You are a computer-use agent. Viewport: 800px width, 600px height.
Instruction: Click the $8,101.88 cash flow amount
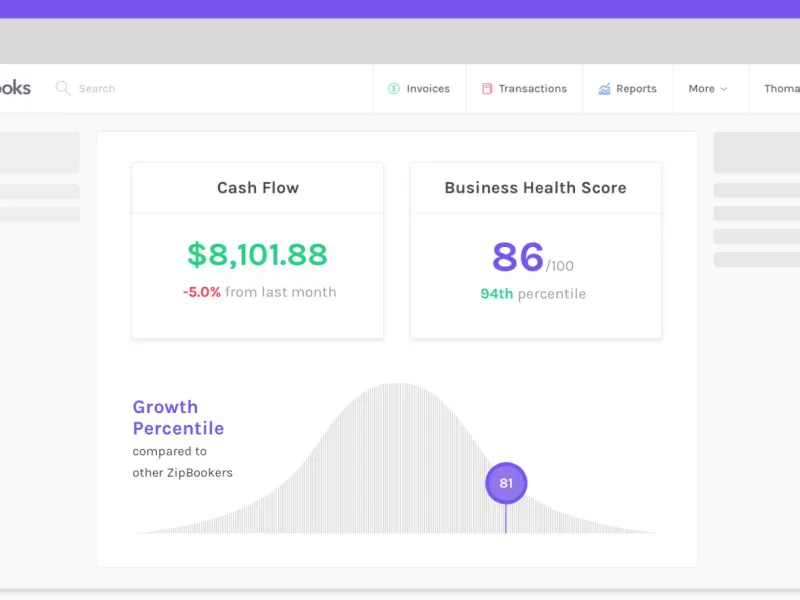(x=257, y=254)
